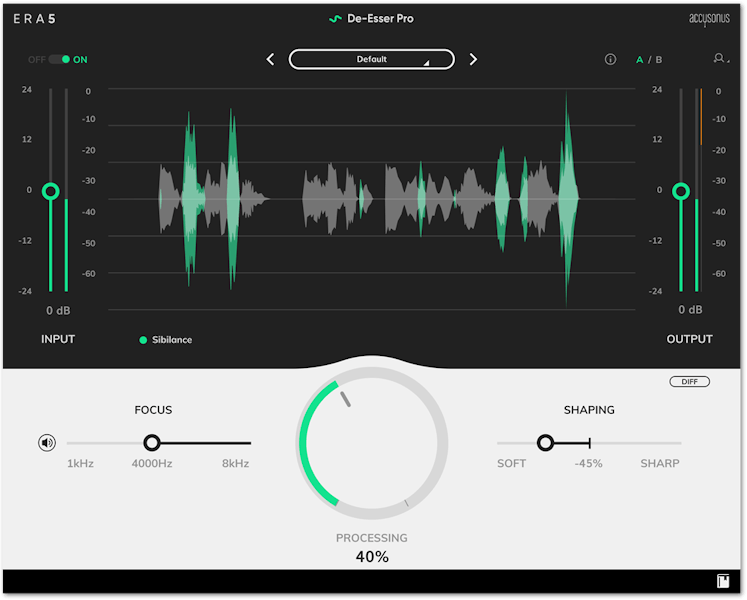The width and height of the screenshot is (747, 600).
Task: Open the info icon
Action: pos(610,60)
